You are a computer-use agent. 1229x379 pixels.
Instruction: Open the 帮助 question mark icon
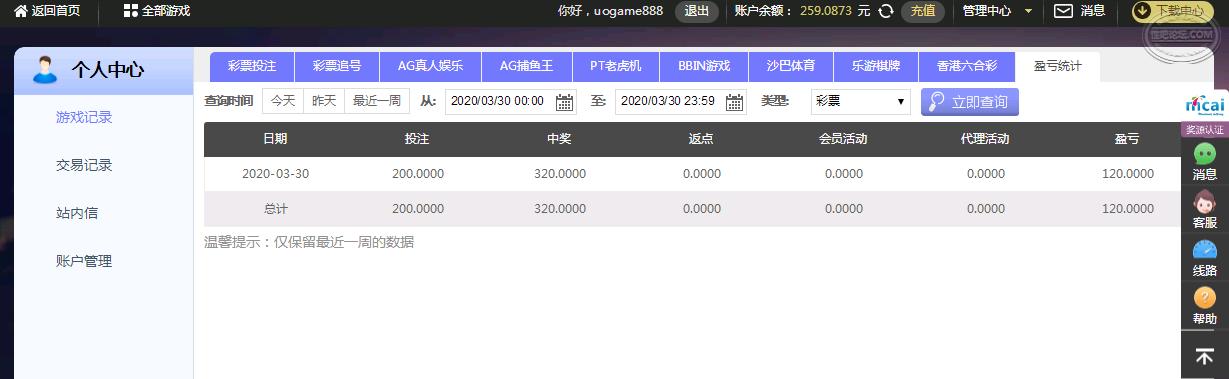pos(1205,297)
